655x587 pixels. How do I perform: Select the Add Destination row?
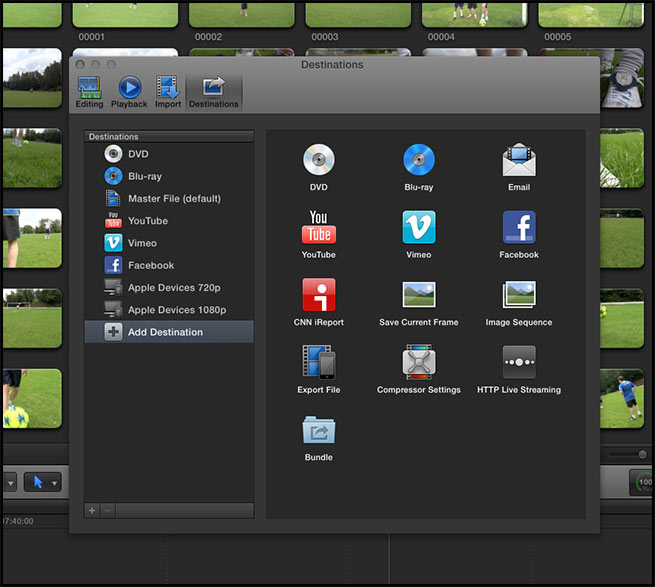click(x=169, y=332)
